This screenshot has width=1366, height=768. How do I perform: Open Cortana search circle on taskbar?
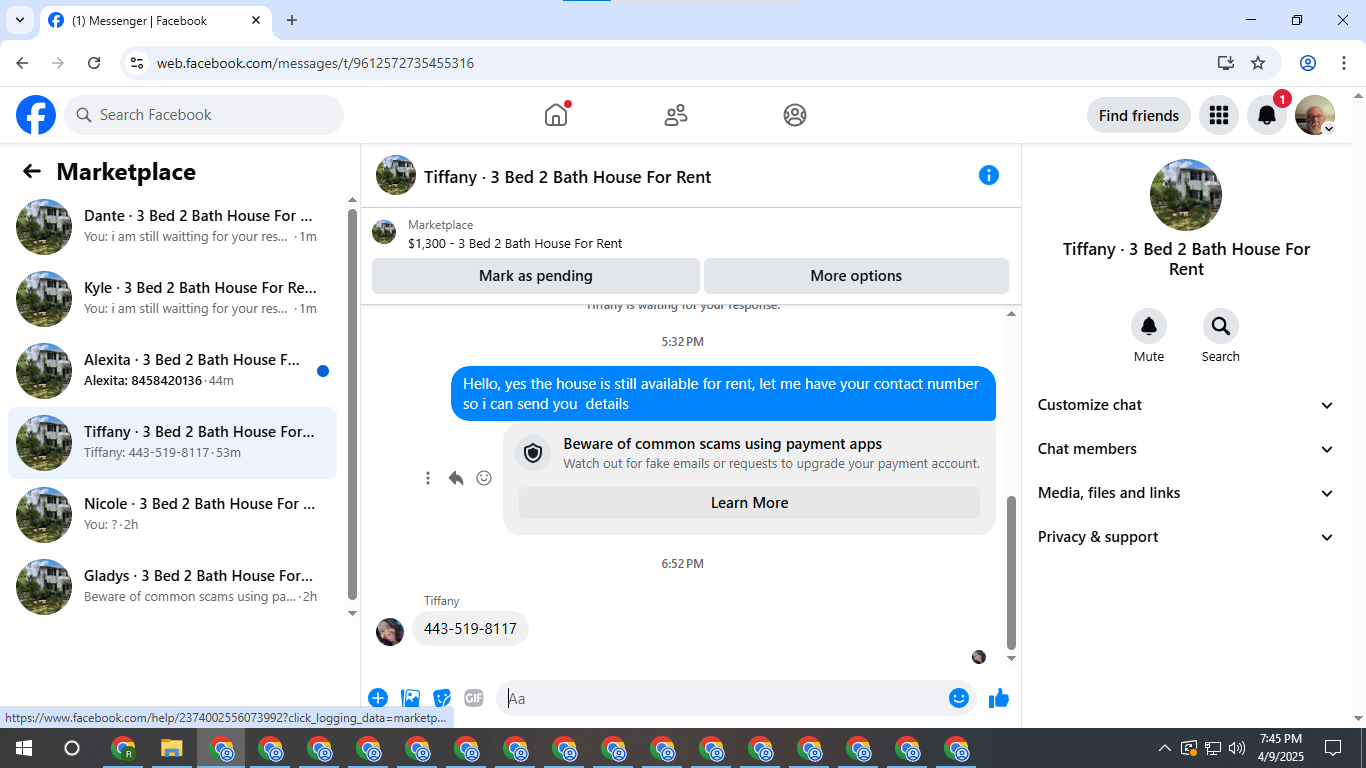tap(72, 748)
